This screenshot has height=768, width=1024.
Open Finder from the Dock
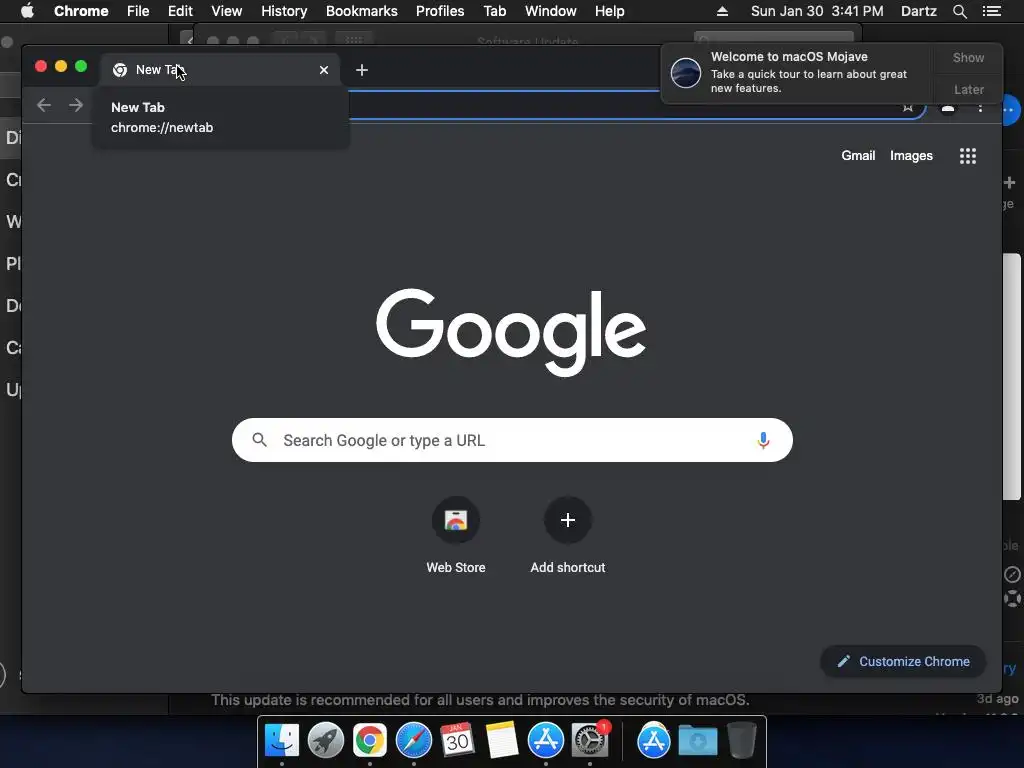coord(281,741)
